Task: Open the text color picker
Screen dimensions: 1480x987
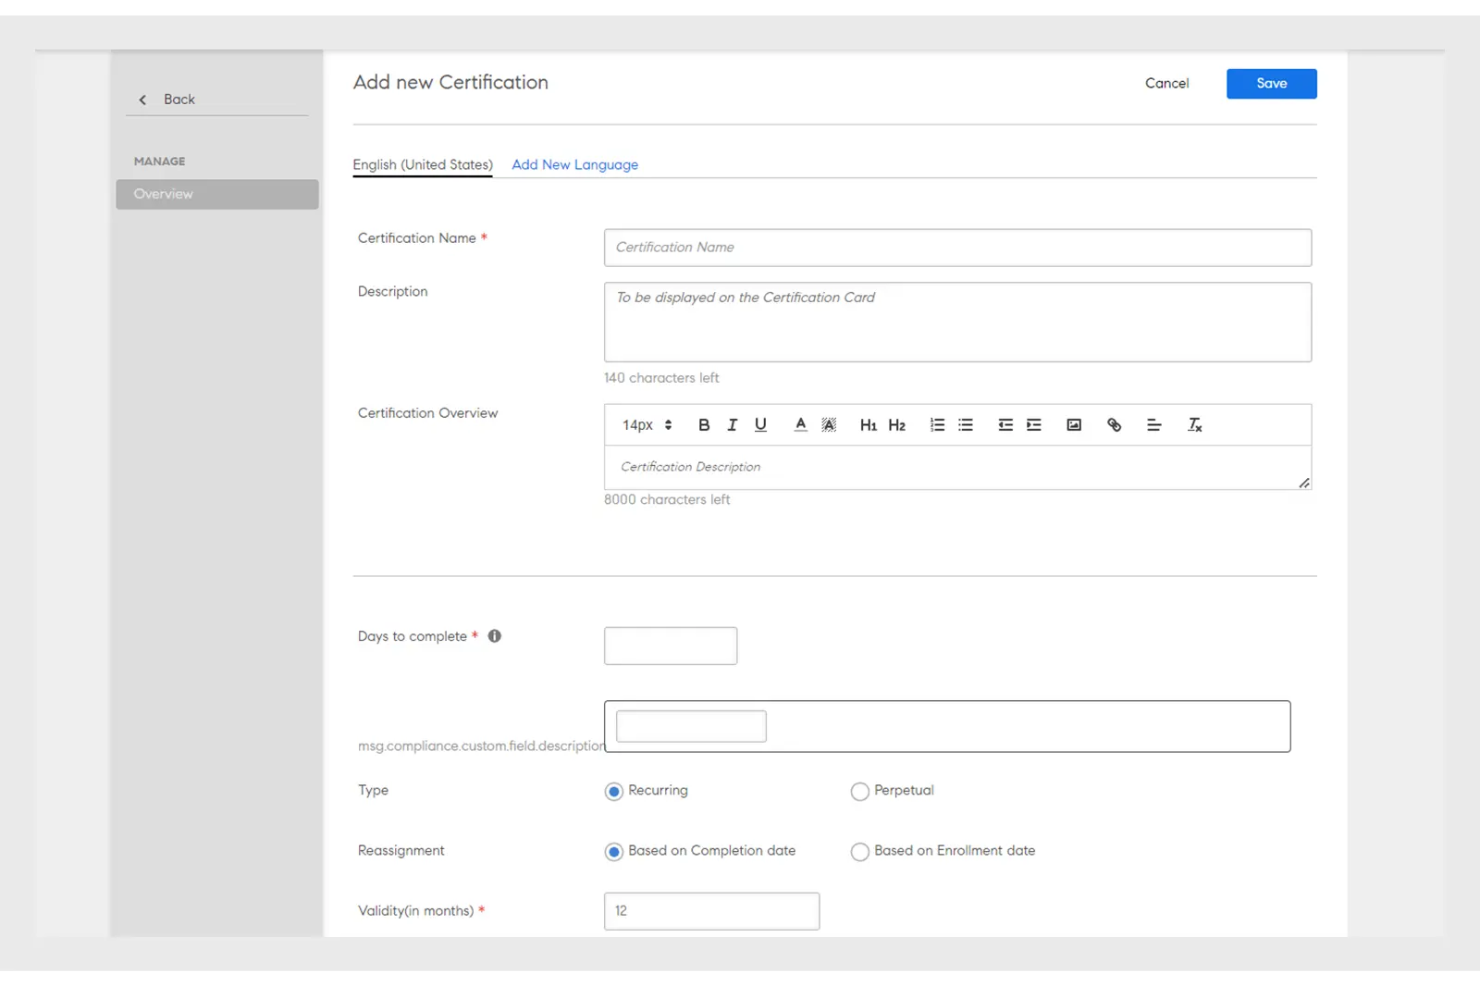Action: 800,424
